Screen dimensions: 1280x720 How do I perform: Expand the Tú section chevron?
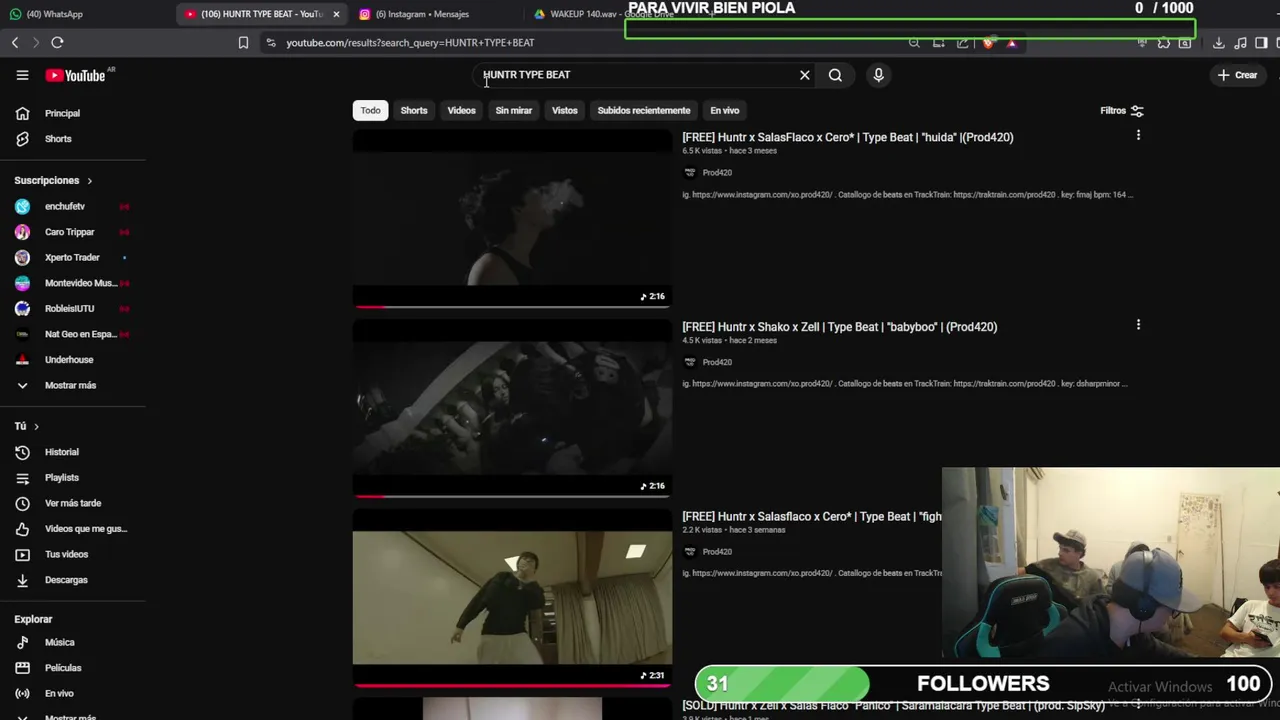[36, 427]
